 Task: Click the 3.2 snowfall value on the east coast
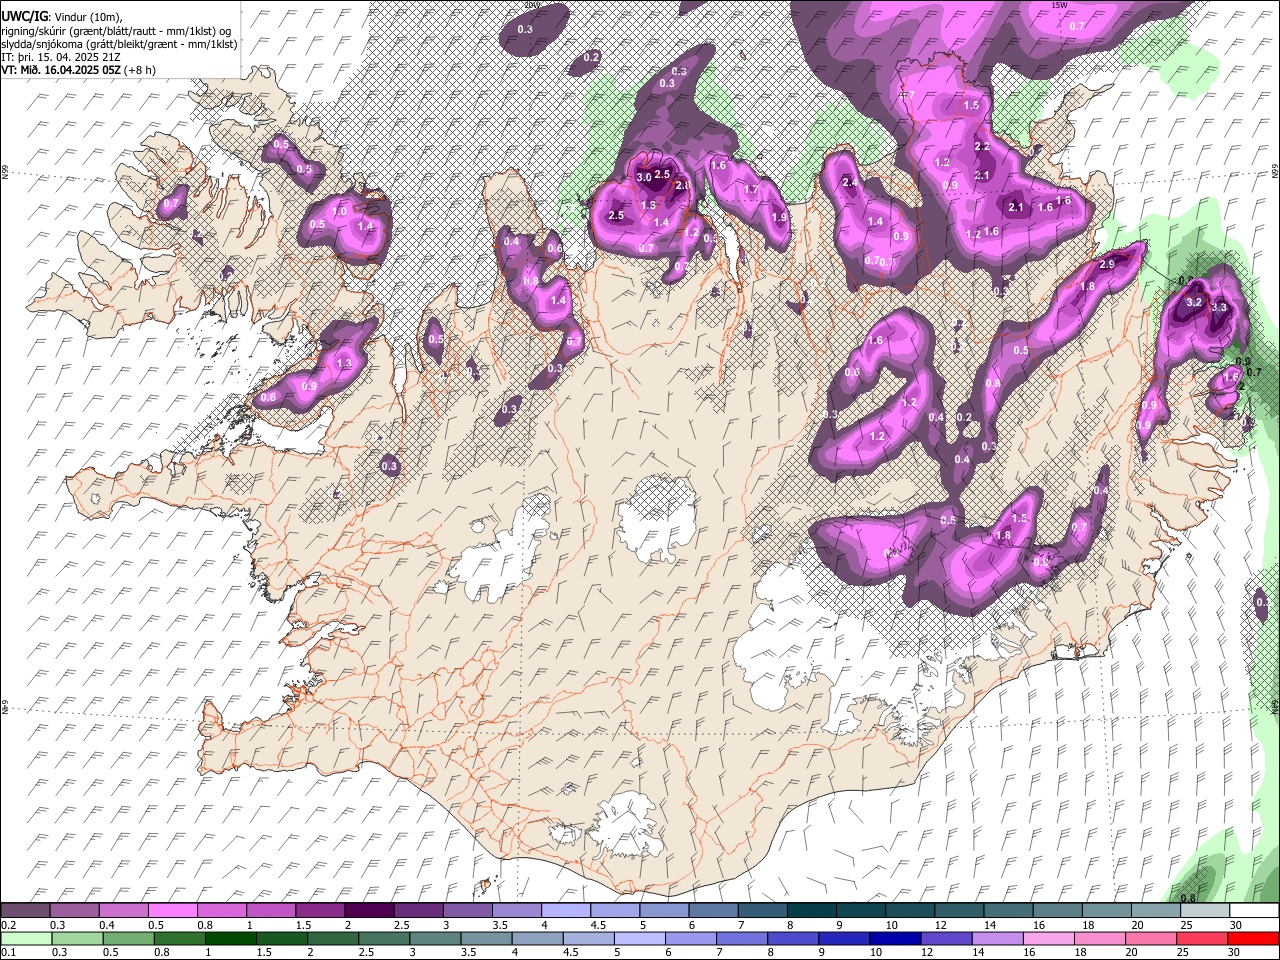pyautogui.click(x=1193, y=302)
